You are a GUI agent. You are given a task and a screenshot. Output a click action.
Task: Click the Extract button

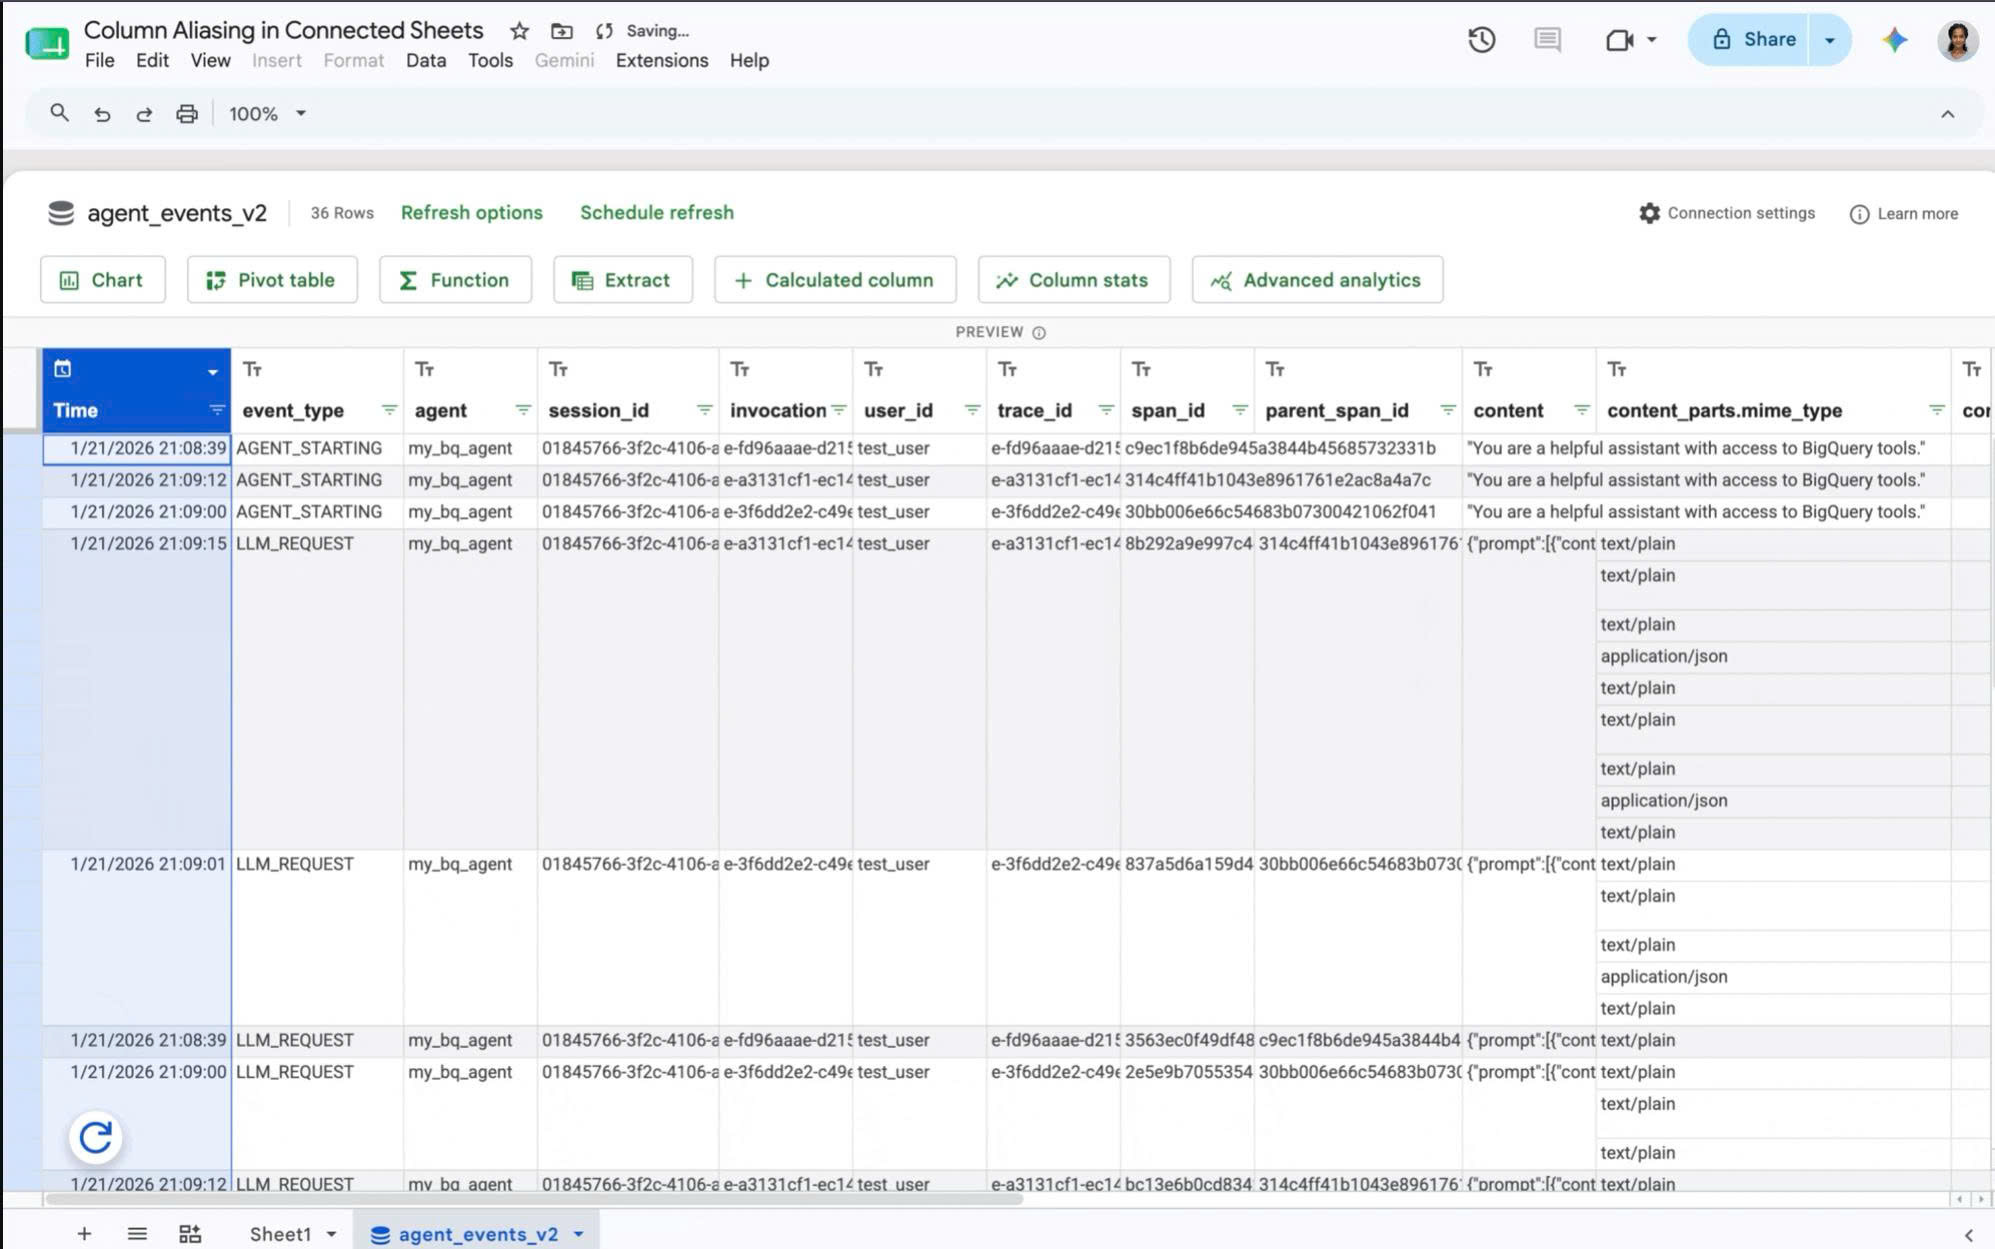(x=622, y=280)
